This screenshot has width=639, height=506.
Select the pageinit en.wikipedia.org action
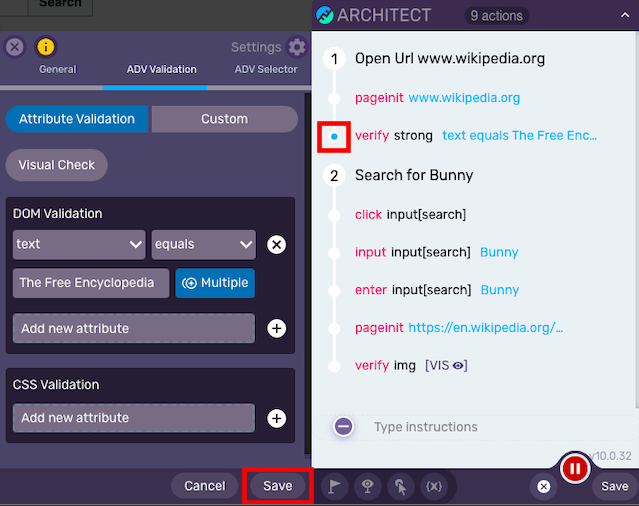(x=459, y=328)
